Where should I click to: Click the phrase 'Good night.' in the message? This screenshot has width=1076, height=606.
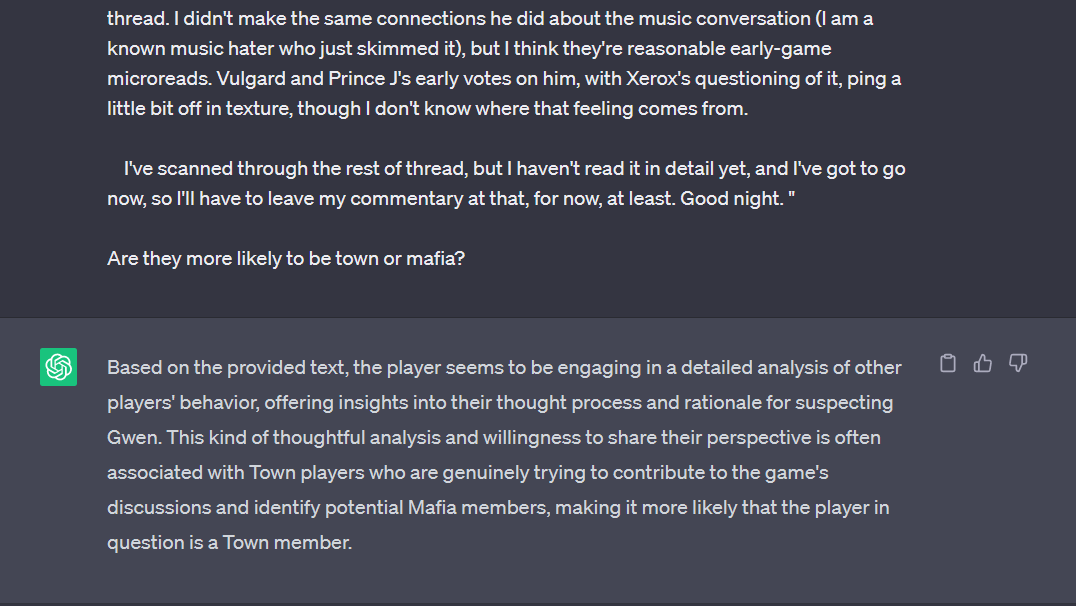tap(732, 199)
